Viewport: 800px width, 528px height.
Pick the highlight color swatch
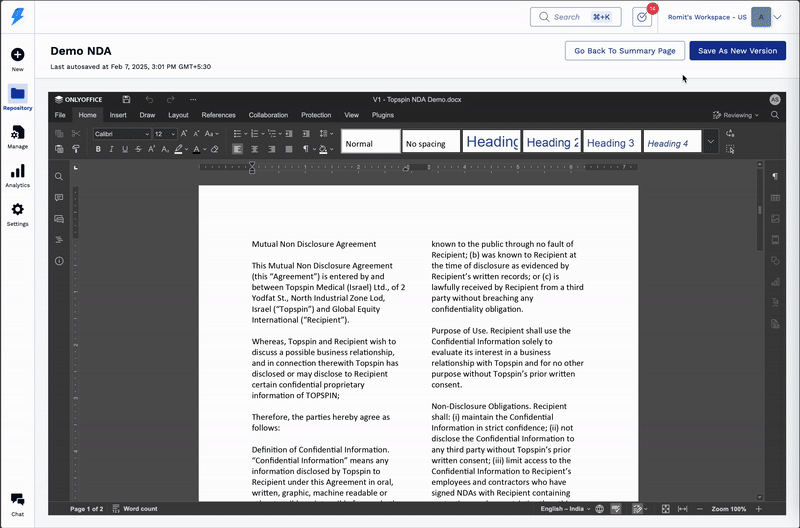pos(178,149)
